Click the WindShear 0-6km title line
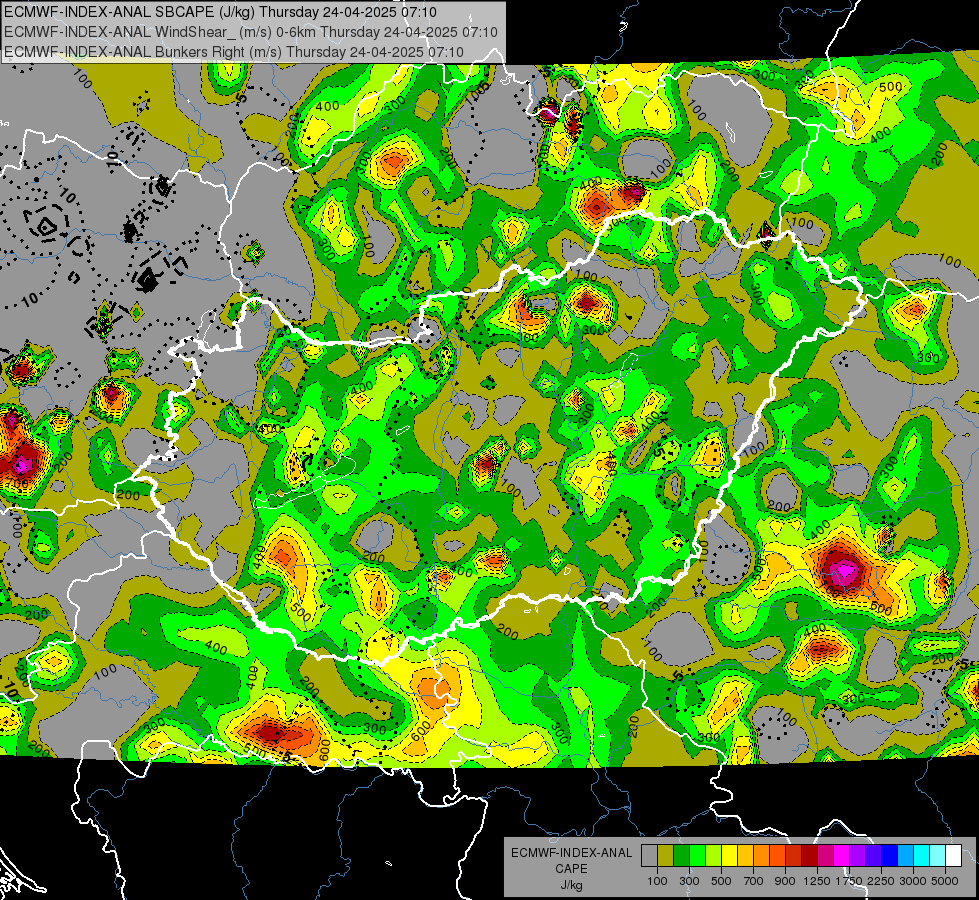This screenshot has height=900, width=979. [251, 32]
